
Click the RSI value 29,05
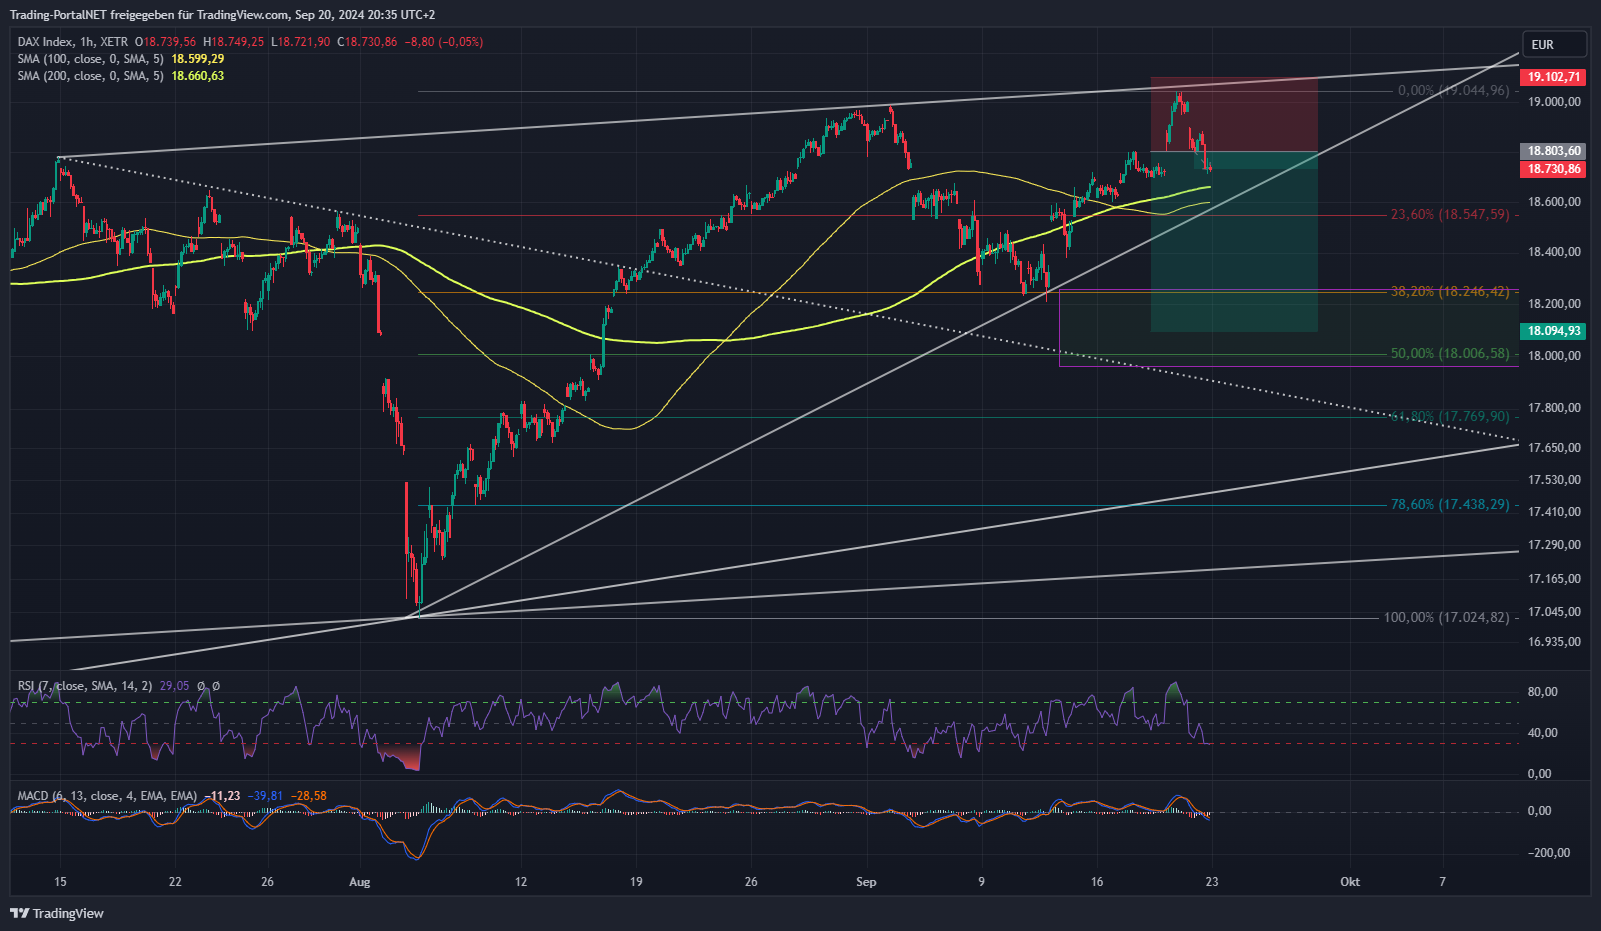(174, 686)
